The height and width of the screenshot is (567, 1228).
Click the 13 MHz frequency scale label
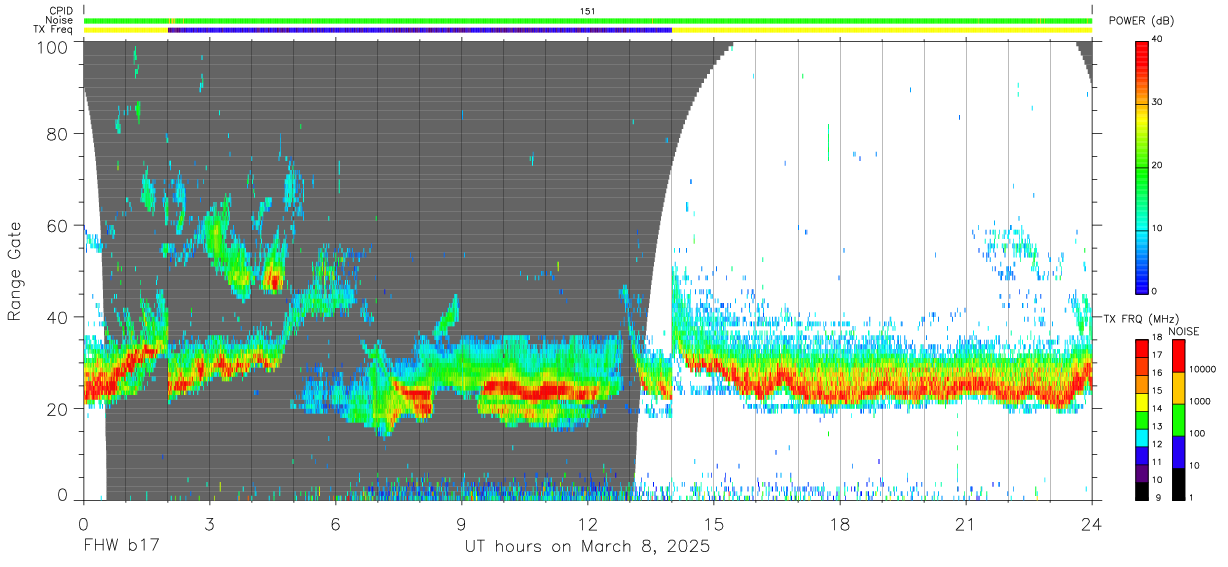click(1158, 427)
